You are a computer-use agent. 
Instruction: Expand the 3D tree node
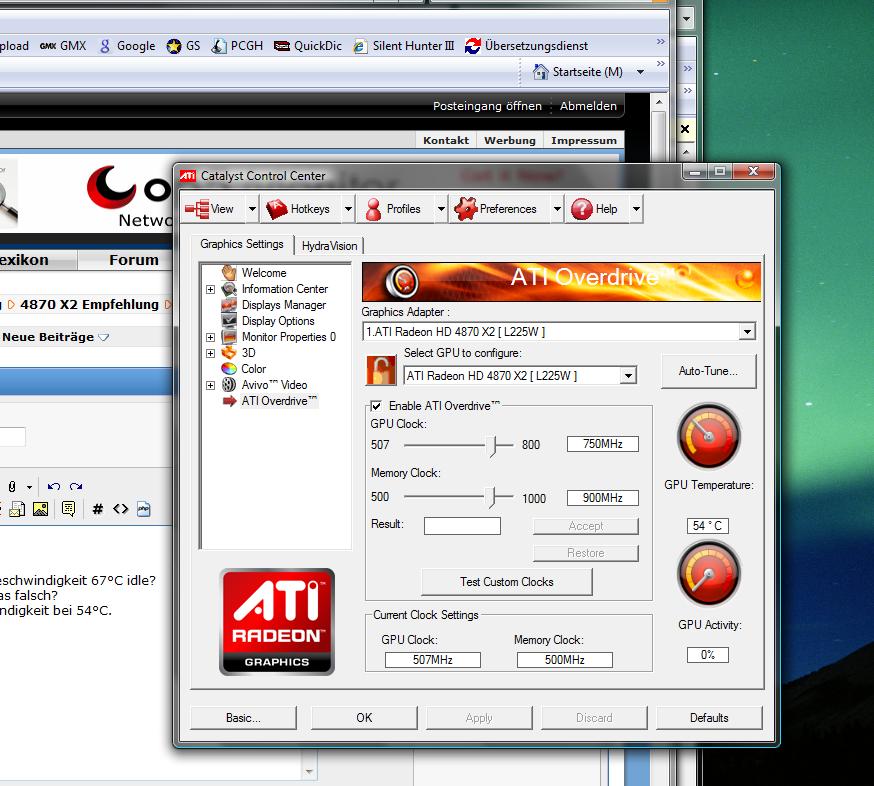coord(210,353)
